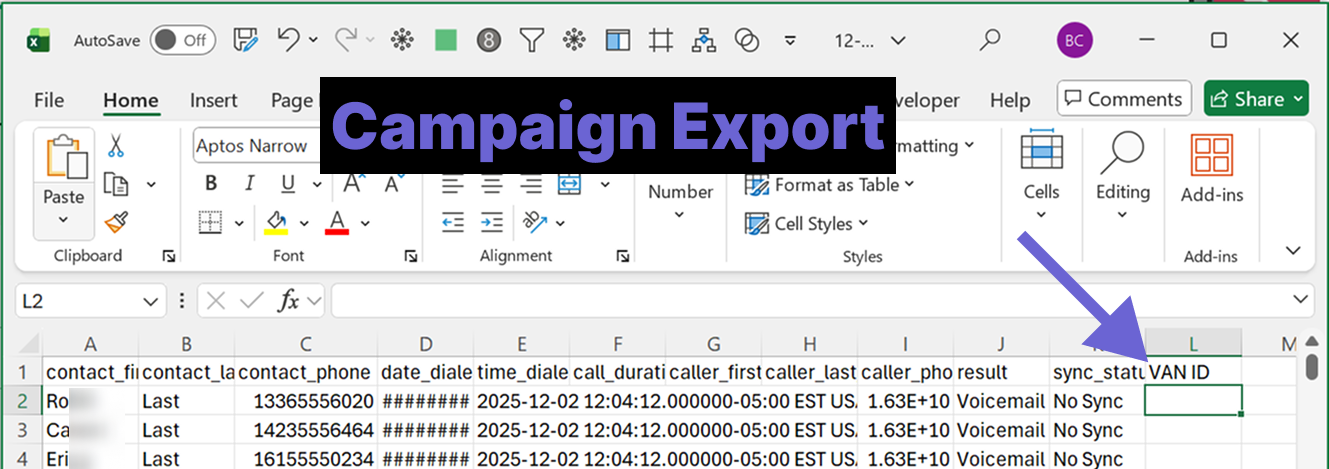Click the Add-ins button
This screenshot has width=1329, height=469.
click(1211, 168)
